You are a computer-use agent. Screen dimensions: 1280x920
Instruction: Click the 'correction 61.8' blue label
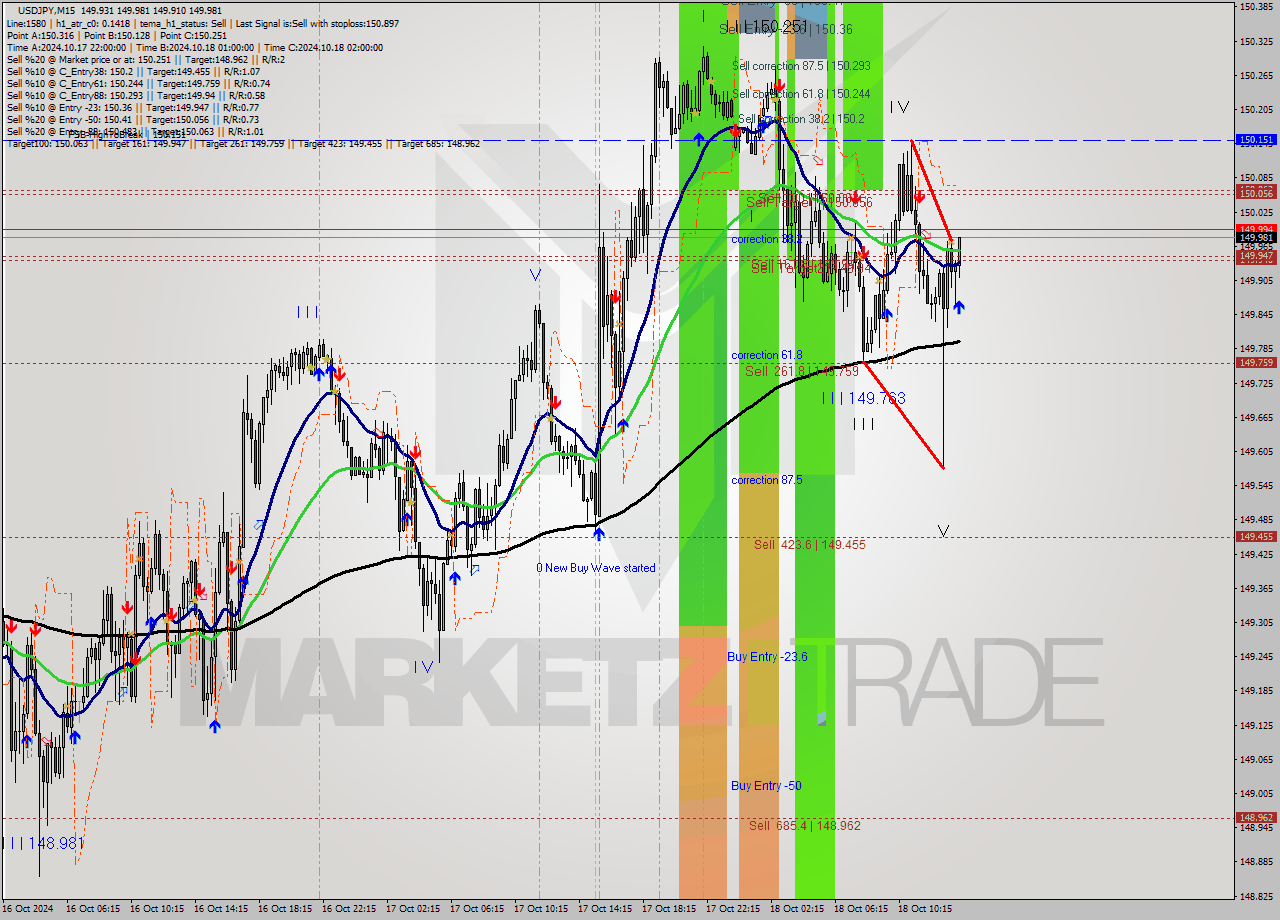[x=768, y=355]
